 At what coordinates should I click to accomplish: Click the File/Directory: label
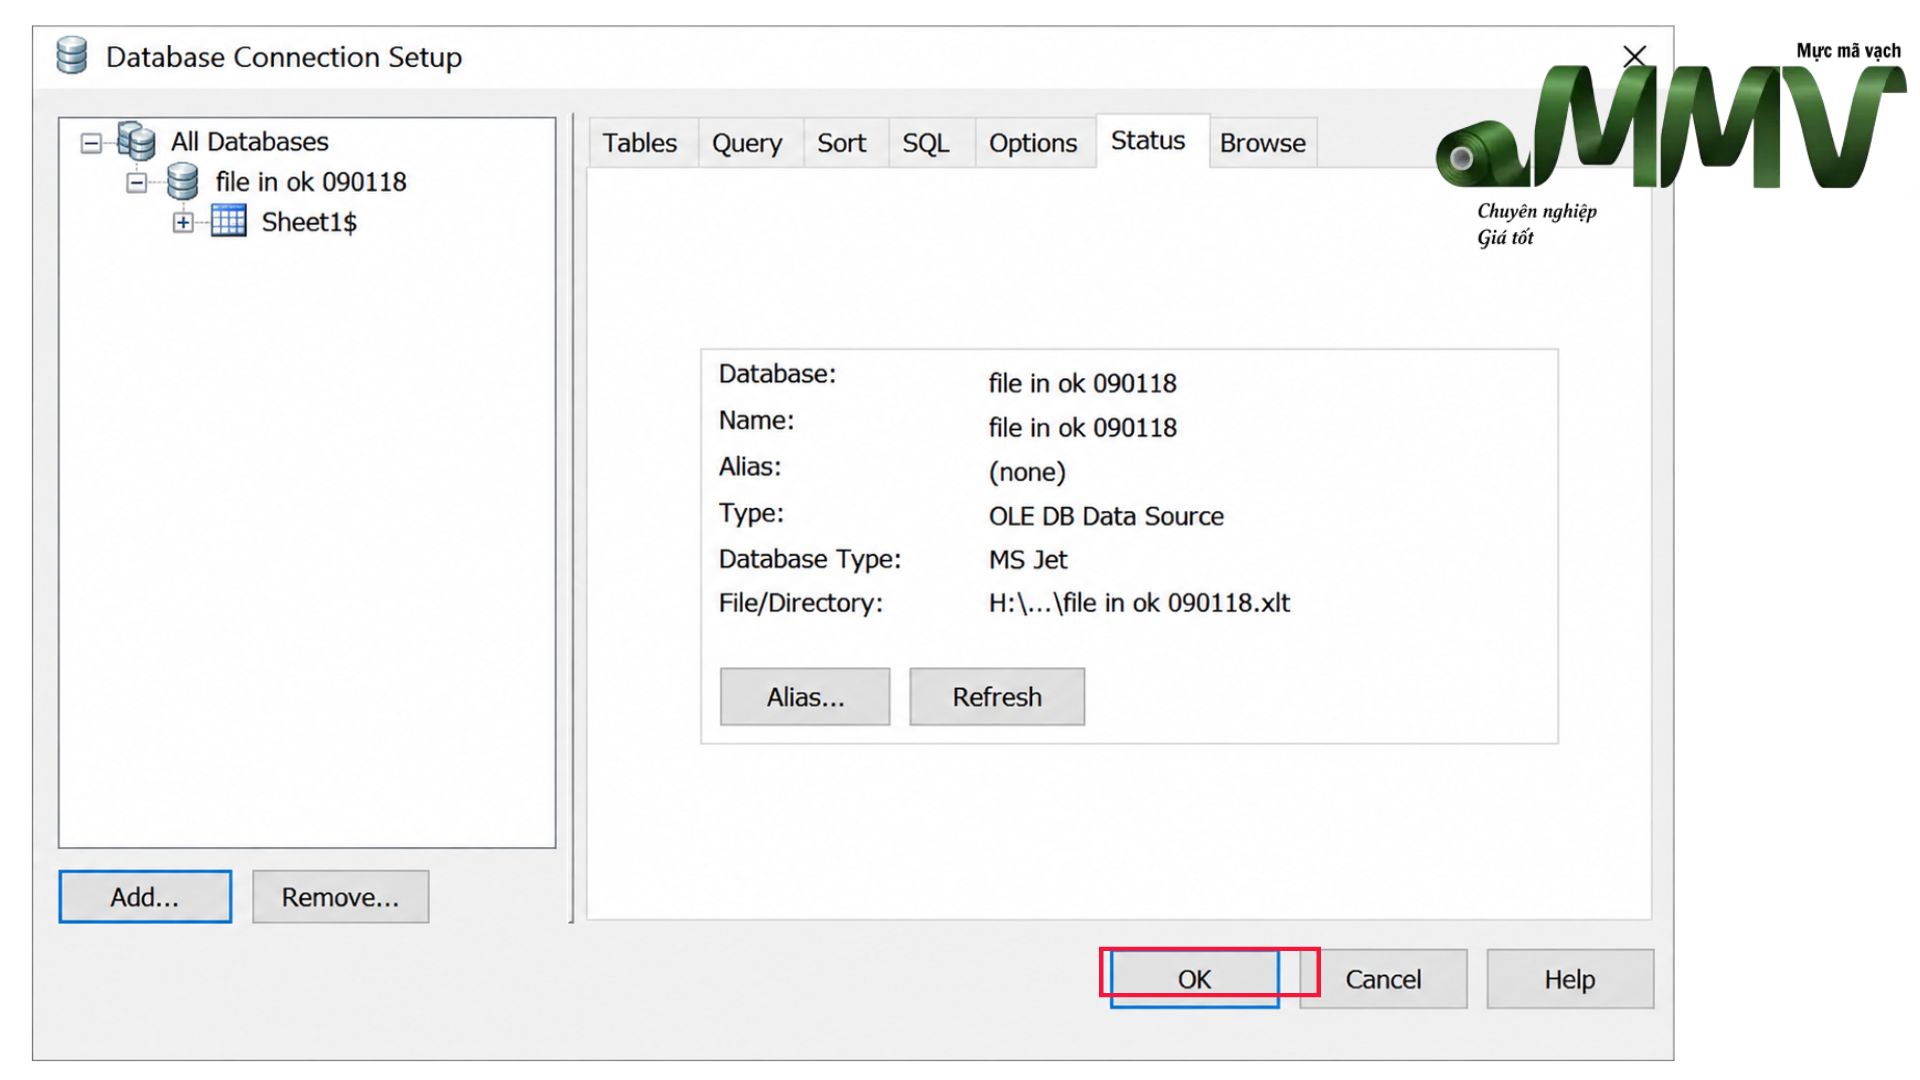point(801,603)
